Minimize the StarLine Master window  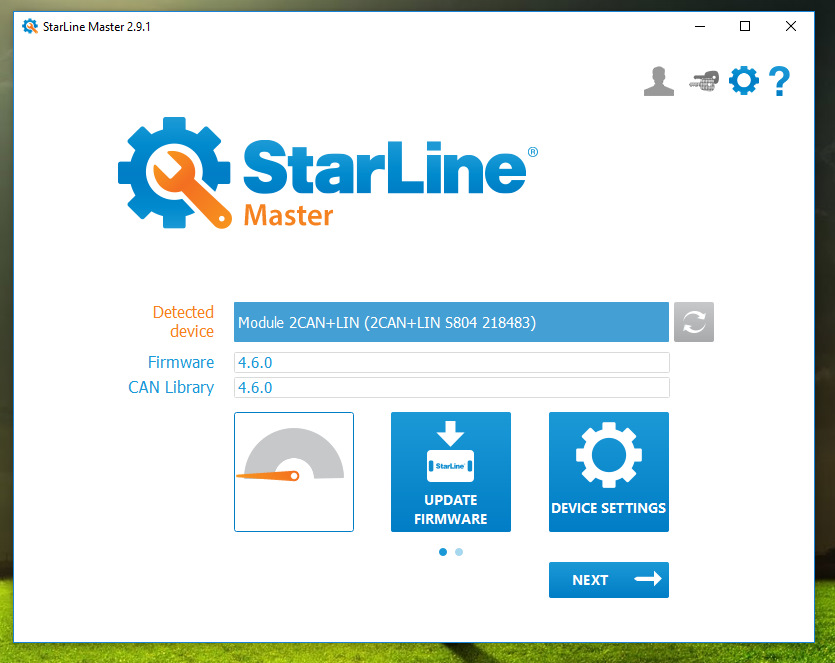[700, 26]
